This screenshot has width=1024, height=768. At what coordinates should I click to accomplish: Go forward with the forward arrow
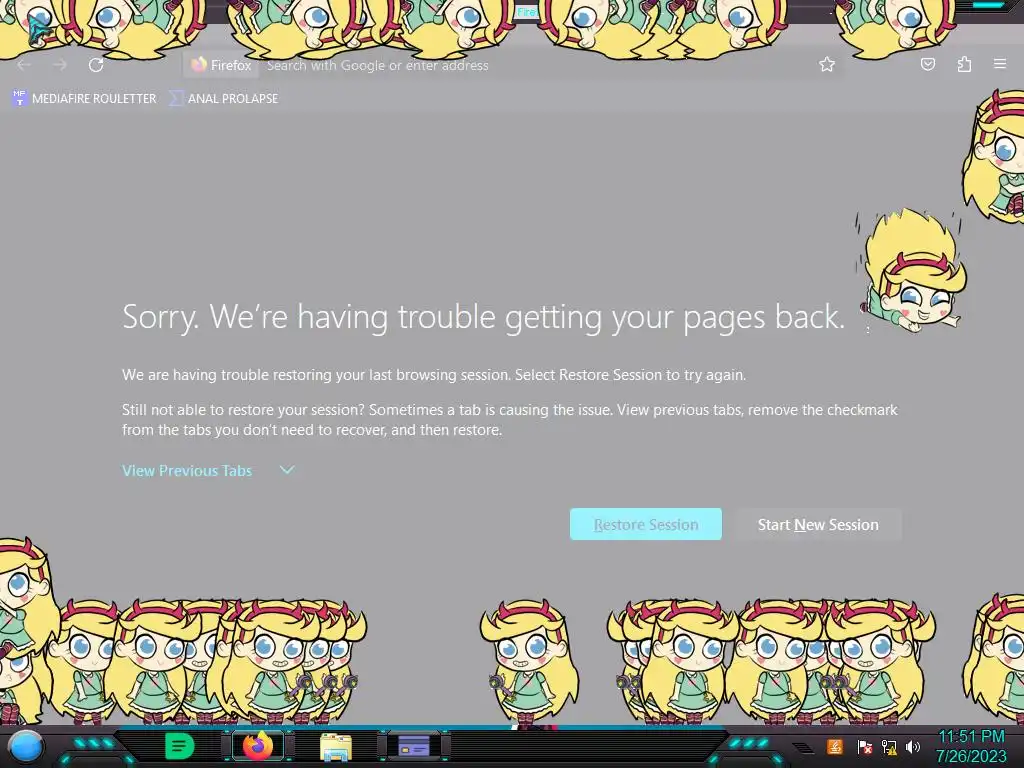point(60,65)
